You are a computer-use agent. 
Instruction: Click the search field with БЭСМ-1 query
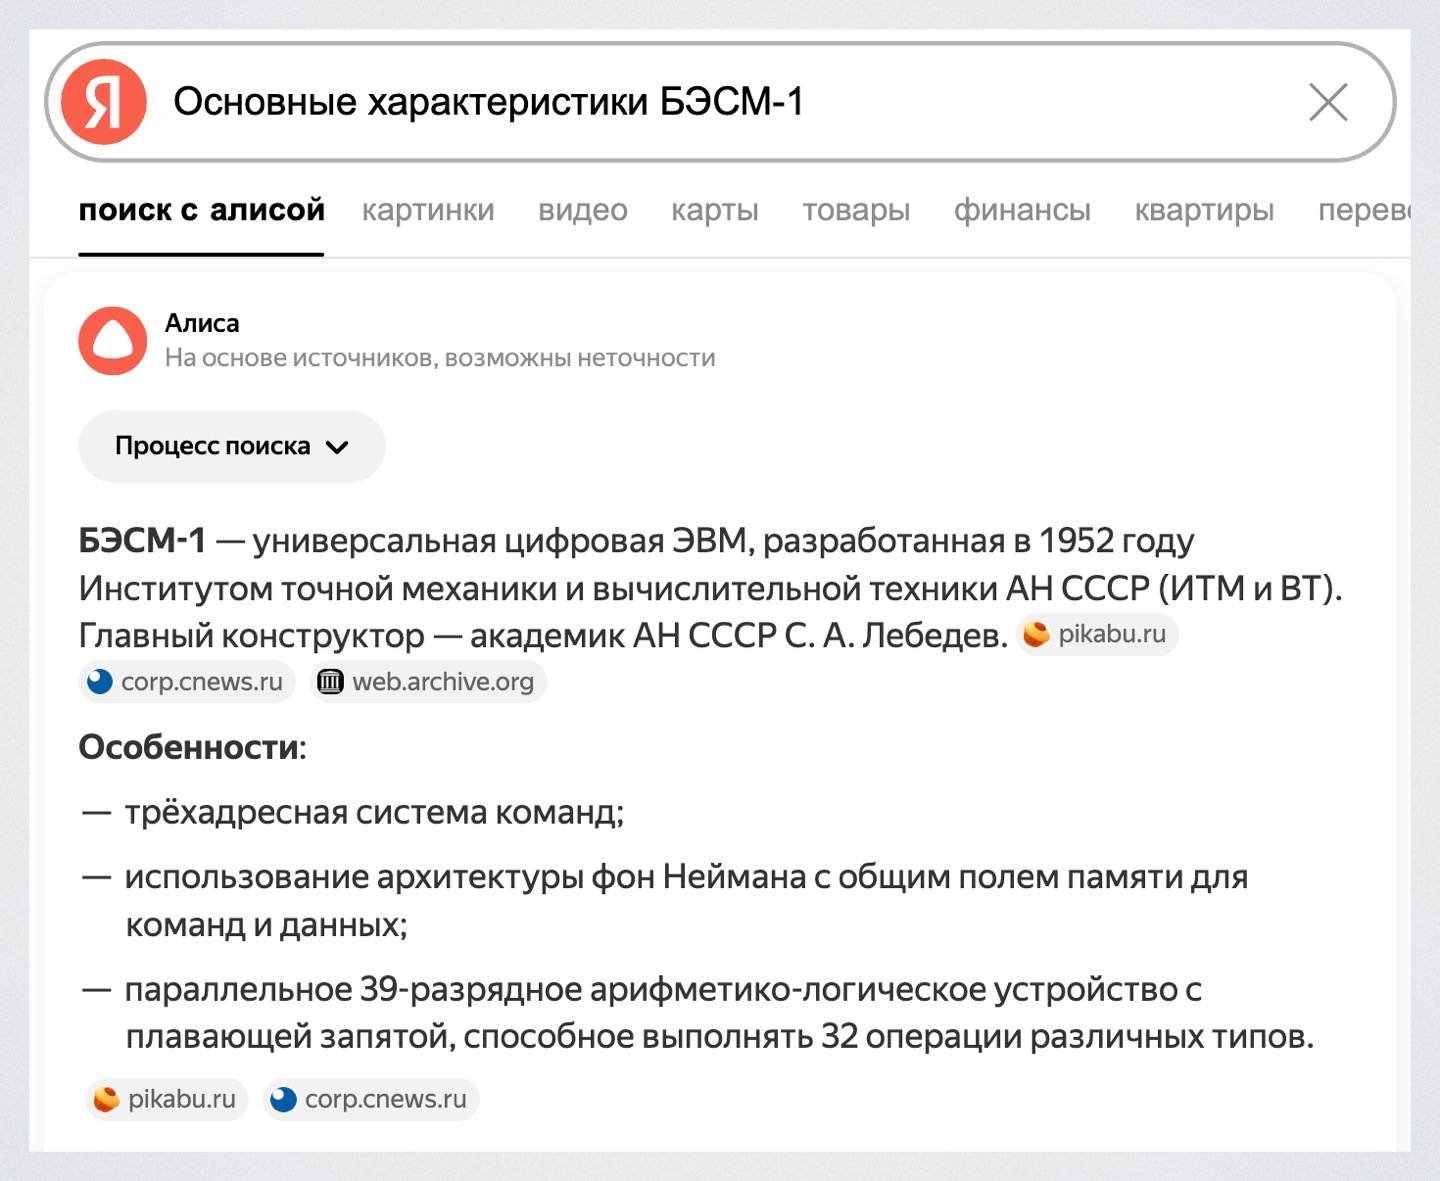point(700,102)
